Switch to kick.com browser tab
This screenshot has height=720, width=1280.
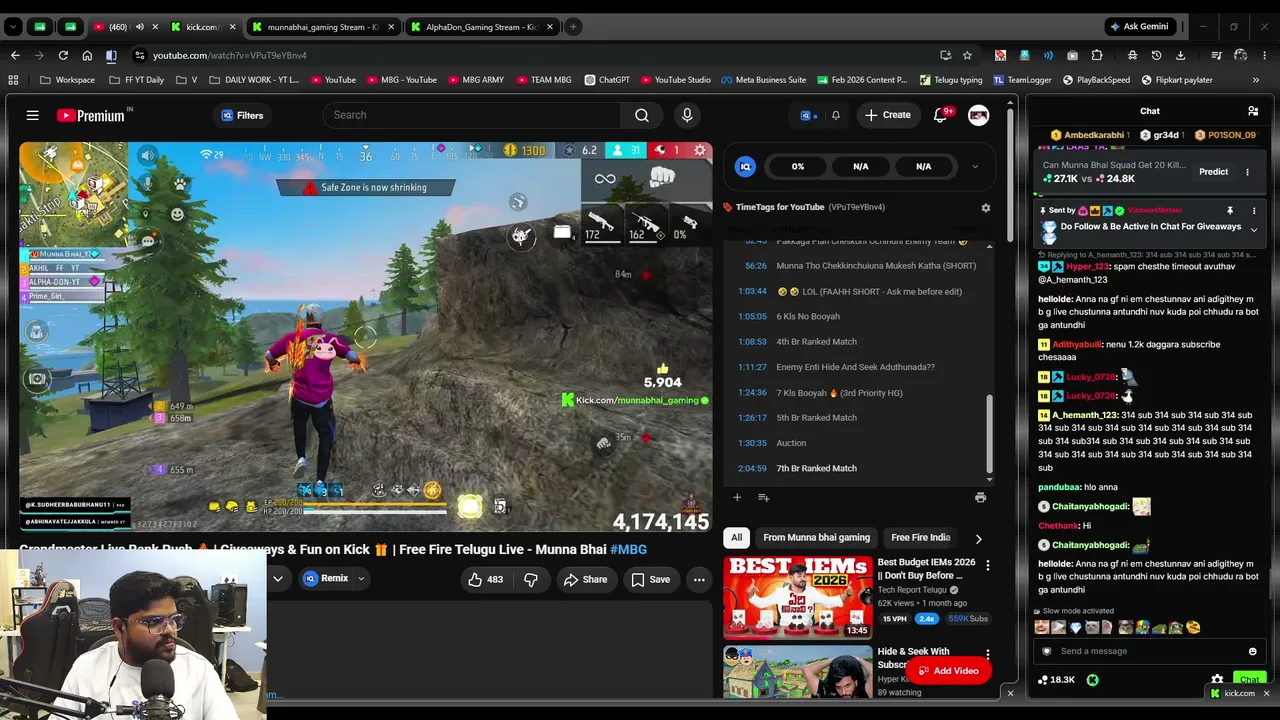tap(203, 27)
